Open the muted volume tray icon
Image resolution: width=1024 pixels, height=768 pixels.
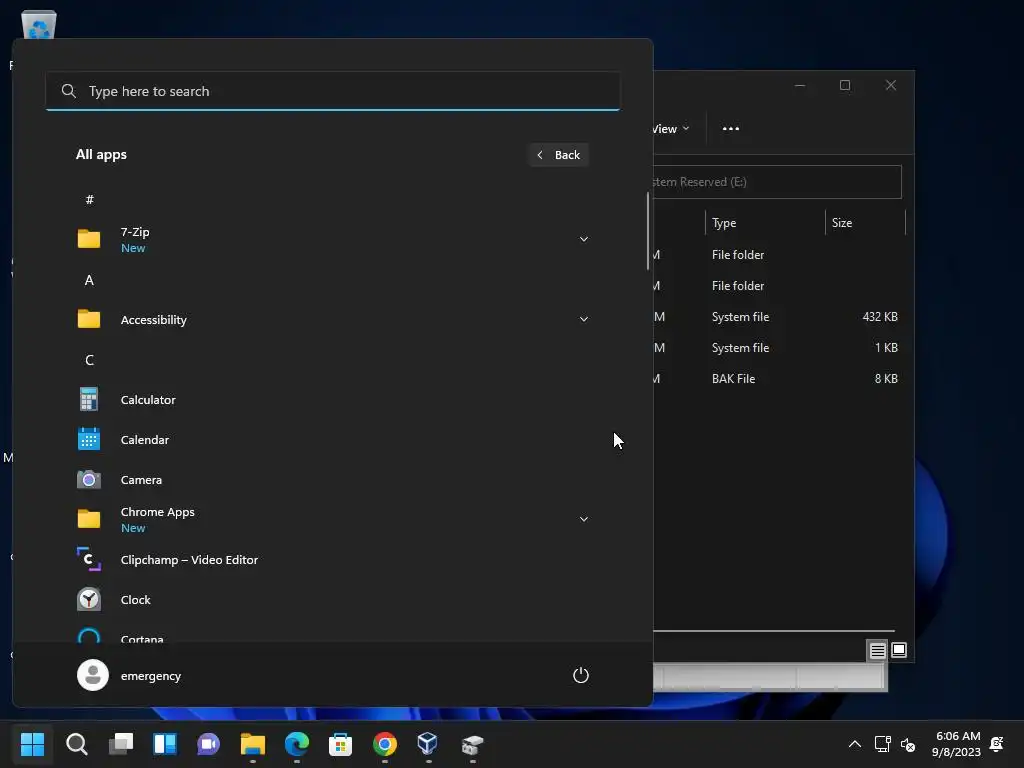click(908, 744)
